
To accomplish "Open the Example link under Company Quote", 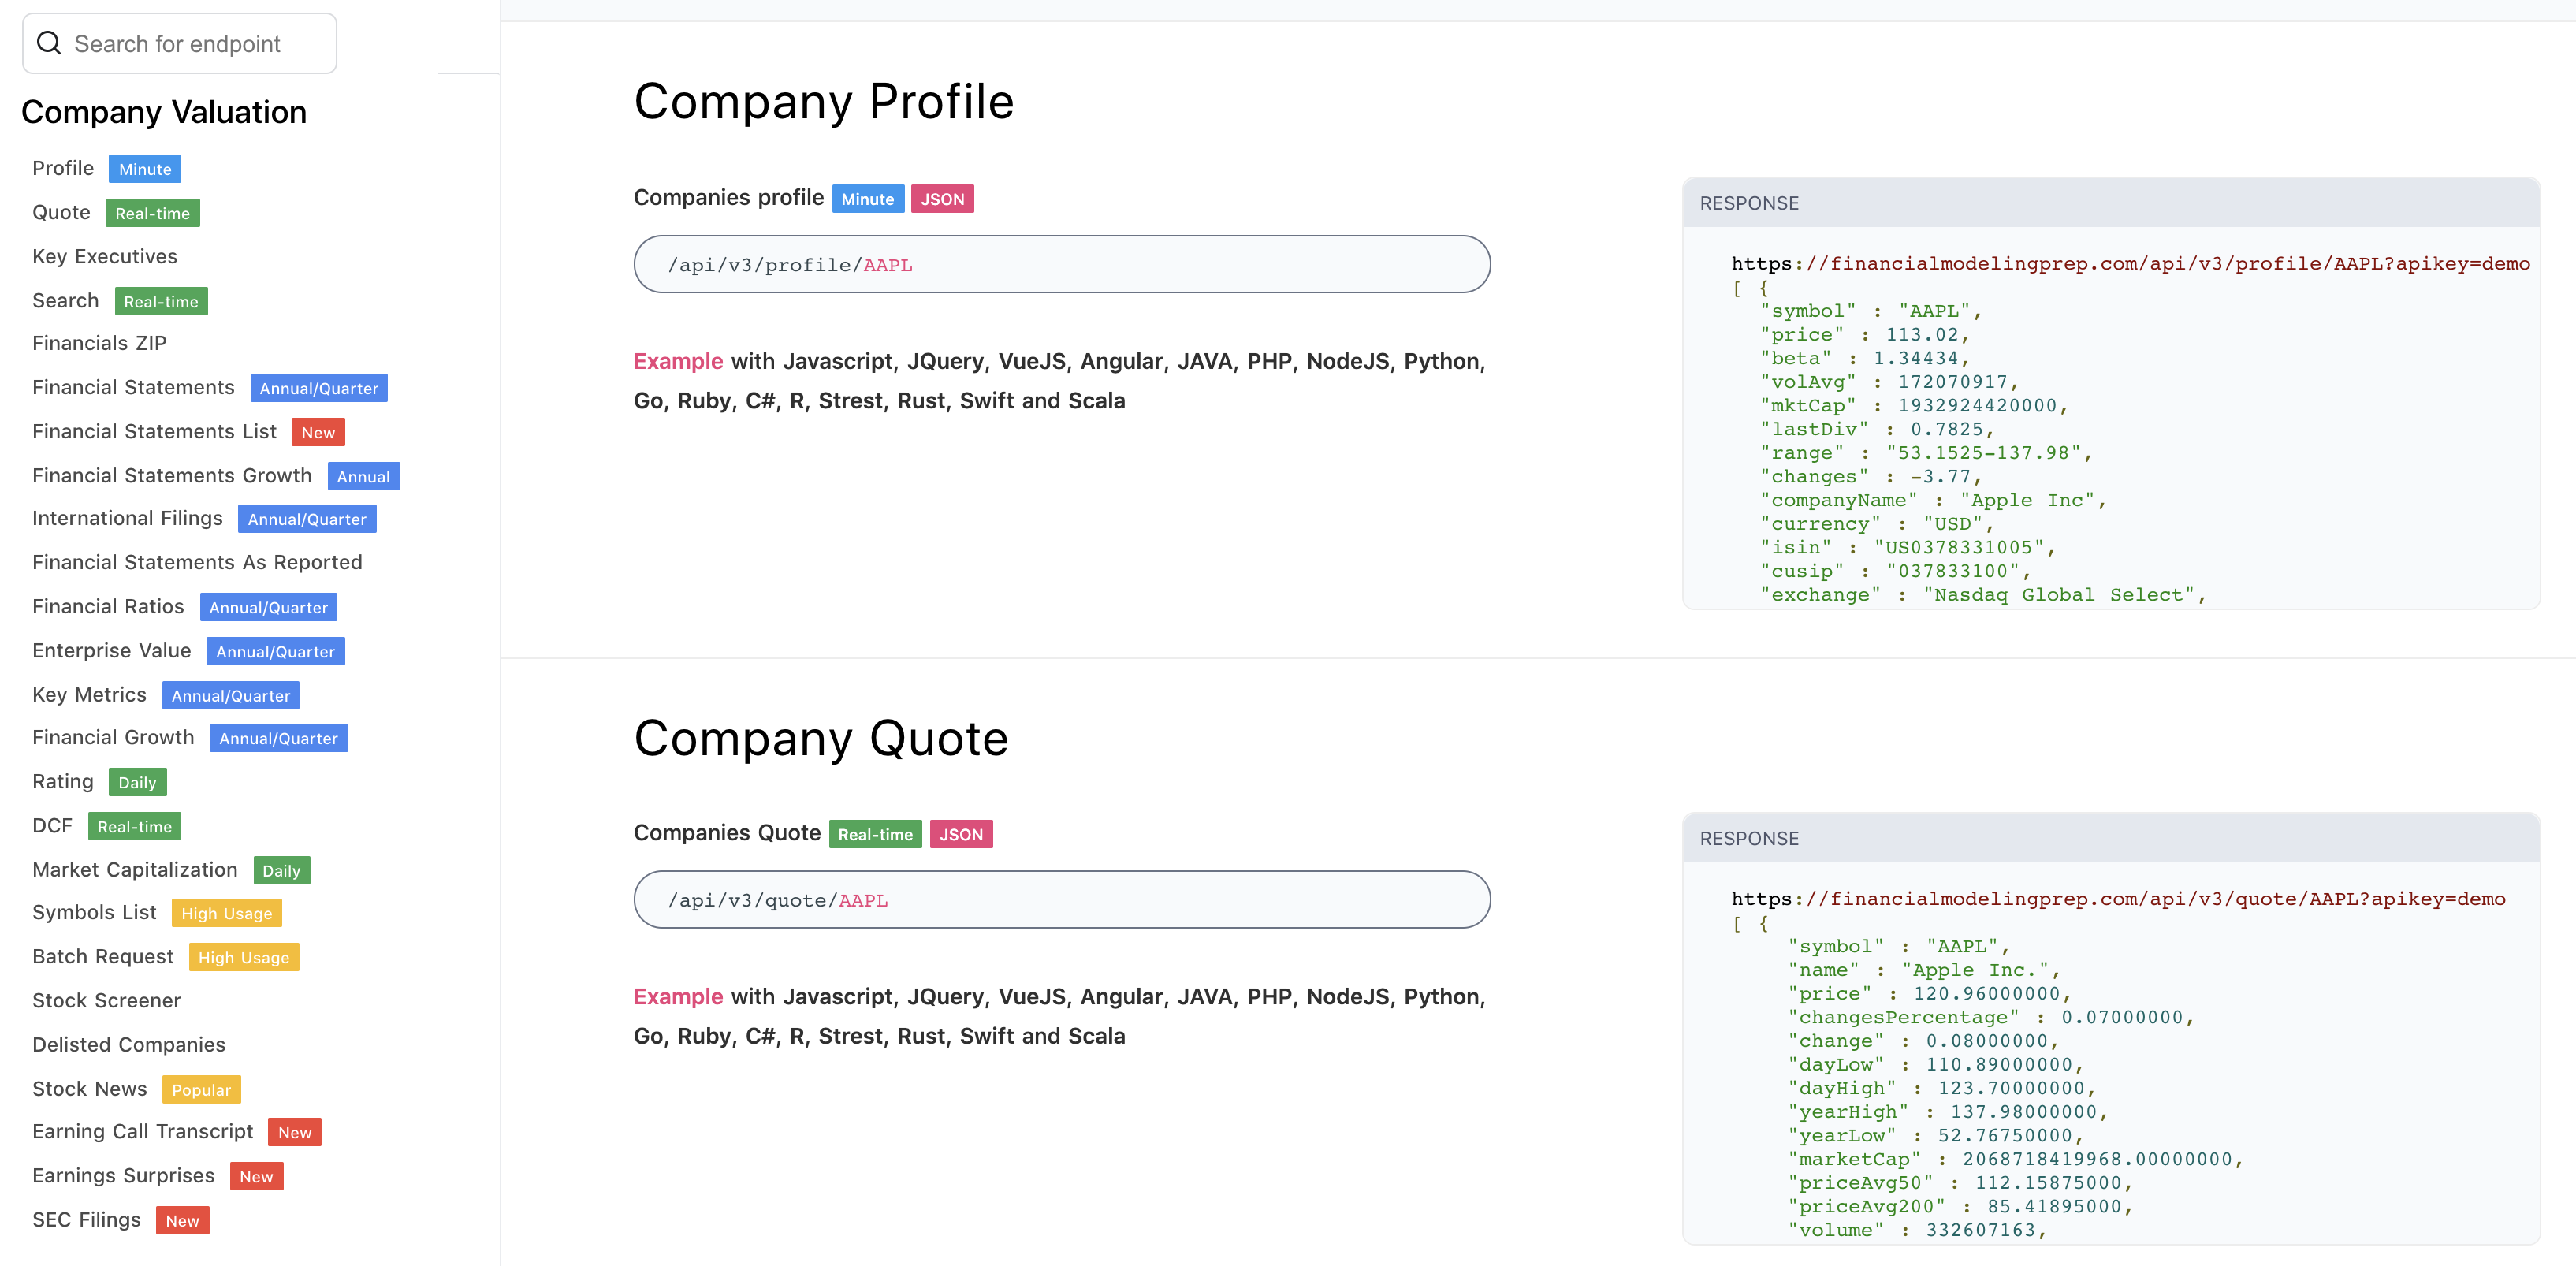I will coord(677,996).
